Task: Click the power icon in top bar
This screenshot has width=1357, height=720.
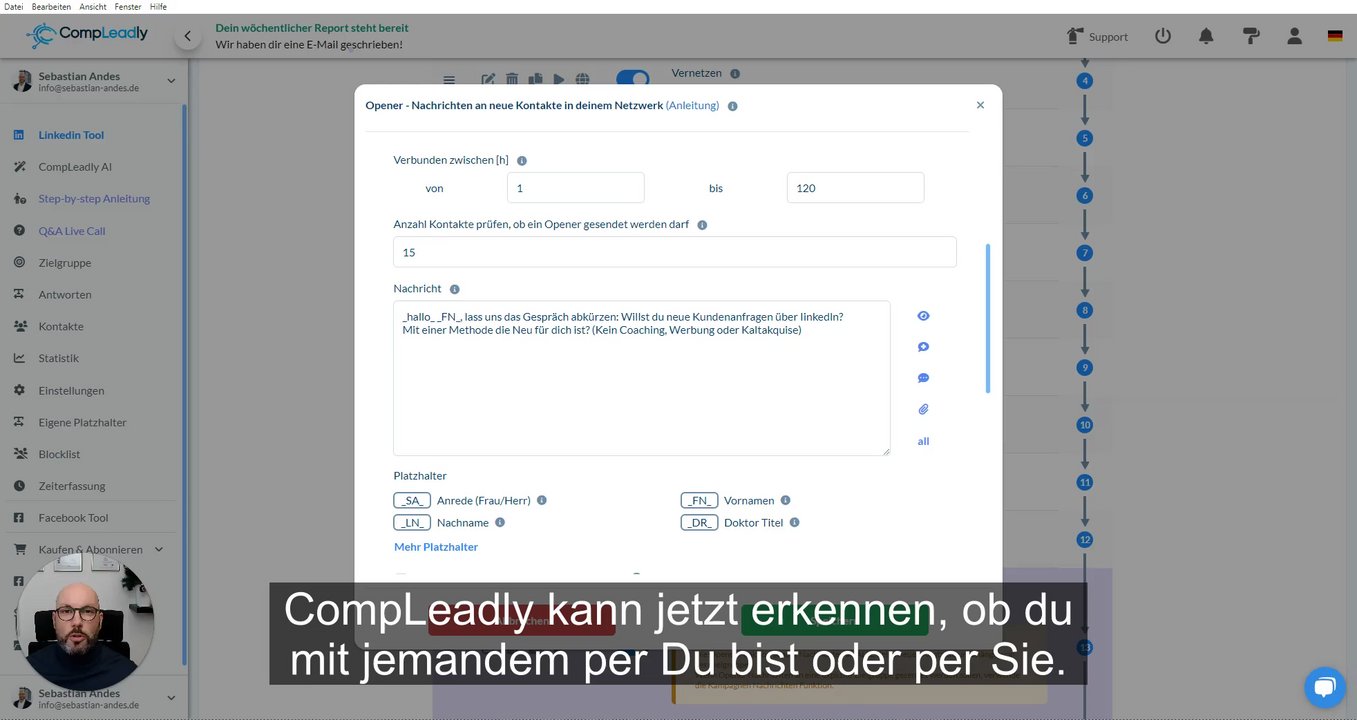Action: tap(1162, 36)
